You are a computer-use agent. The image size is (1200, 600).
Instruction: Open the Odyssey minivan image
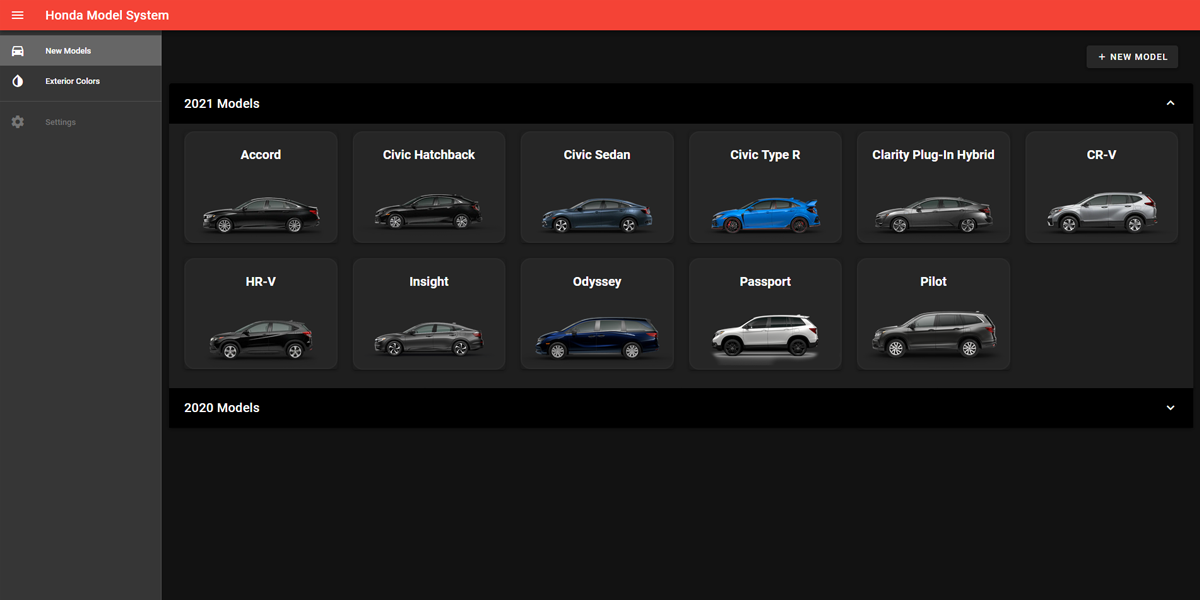click(597, 338)
